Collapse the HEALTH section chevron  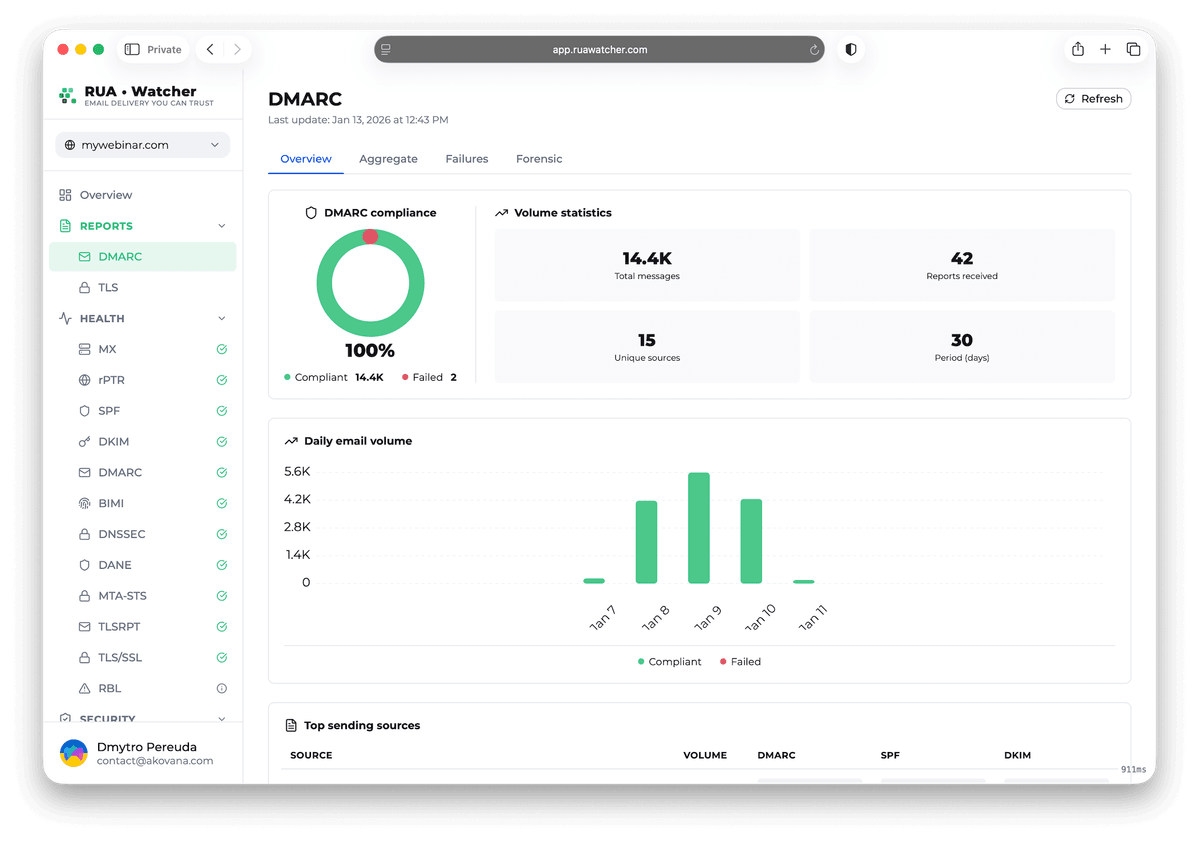click(222, 319)
